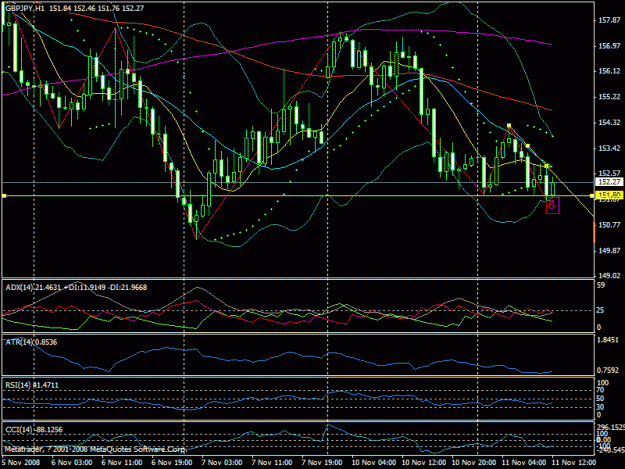Viewport: 625px width, 469px height.
Task: Click the 7 Nov 11:00 time label
Action: [x=271, y=463]
